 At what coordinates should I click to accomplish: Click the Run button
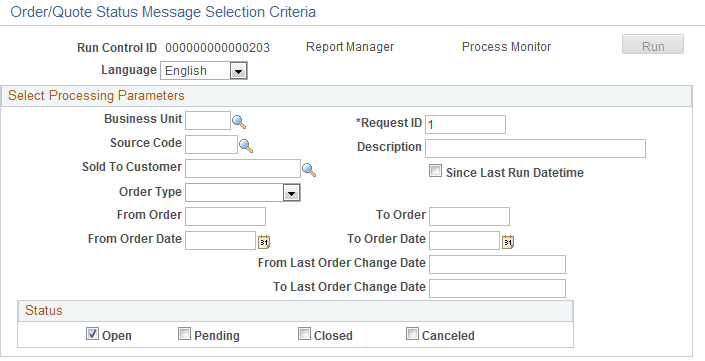coord(653,45)
